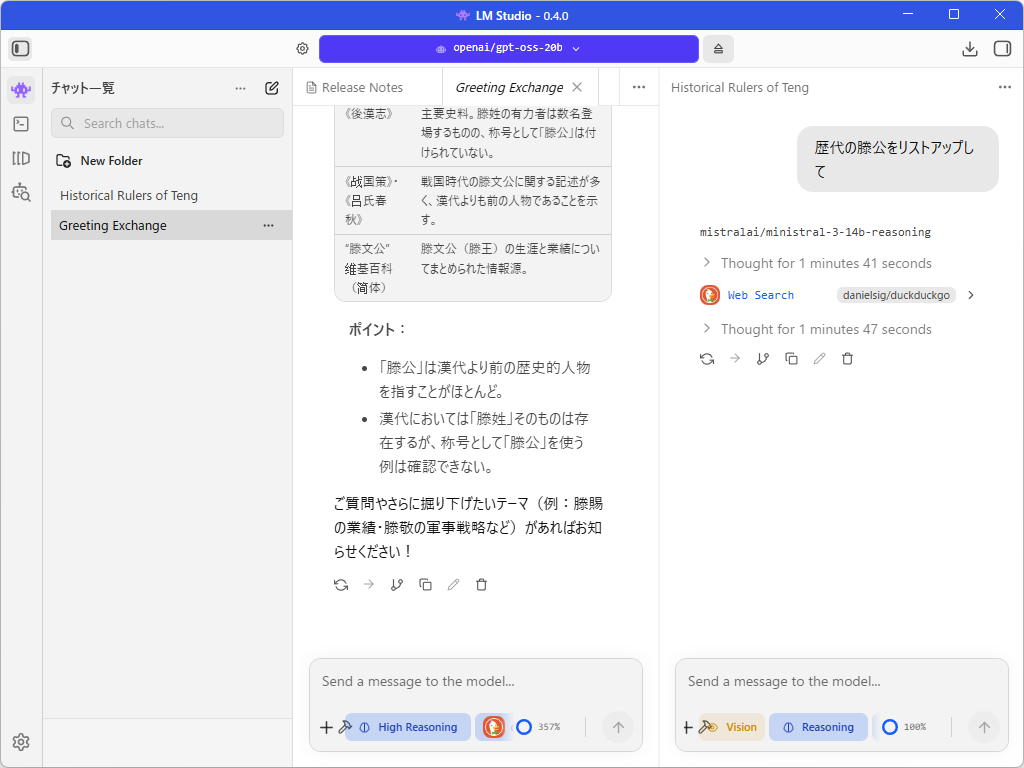Open the My Models page
Screen dimensions: 1024x768
[x=20, y=157]
